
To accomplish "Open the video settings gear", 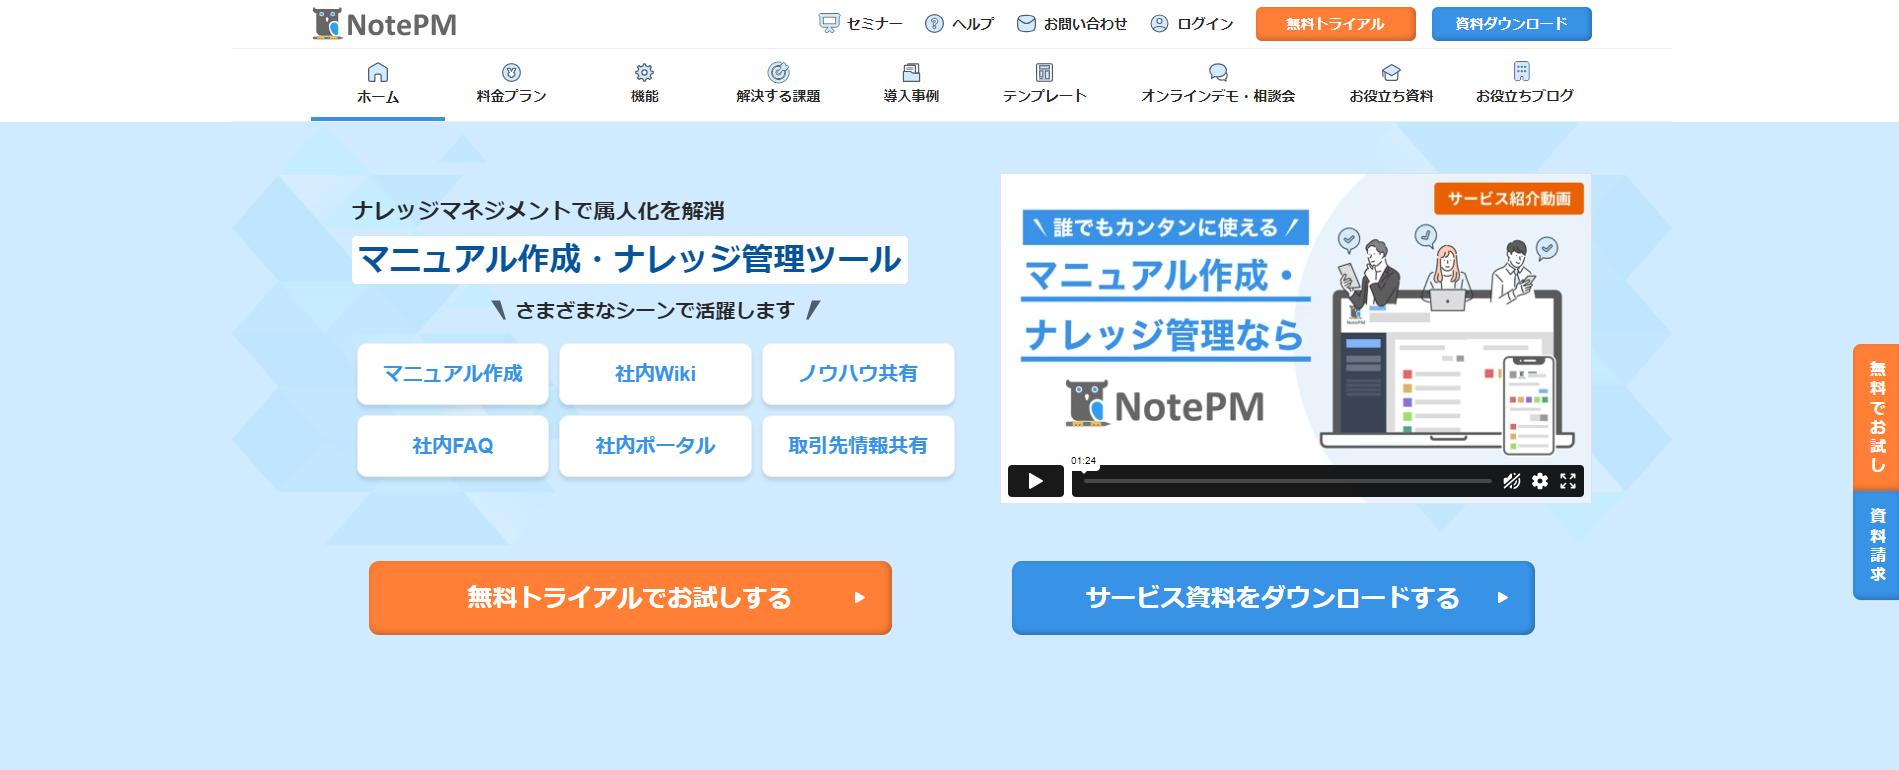I will pyautogui.click(x=1540, y=481).
